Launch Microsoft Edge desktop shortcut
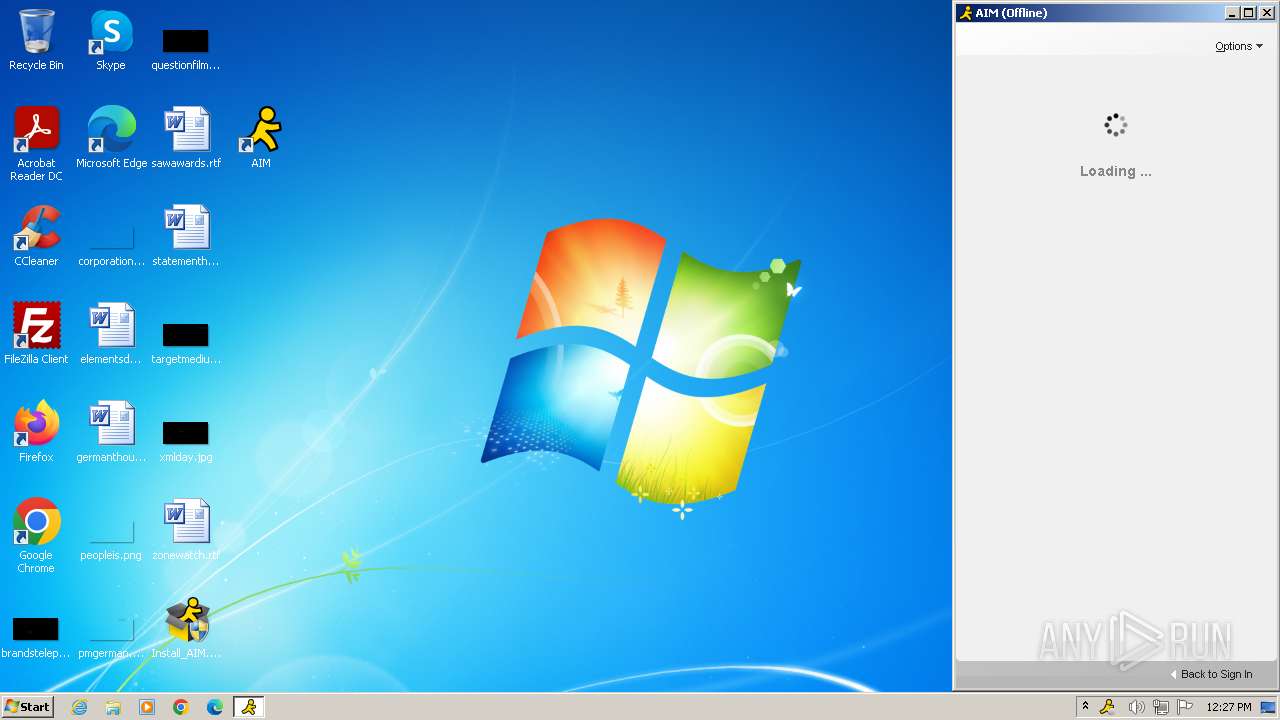The height and width of the screenshot is (720, 1280). tap(111, 138)
